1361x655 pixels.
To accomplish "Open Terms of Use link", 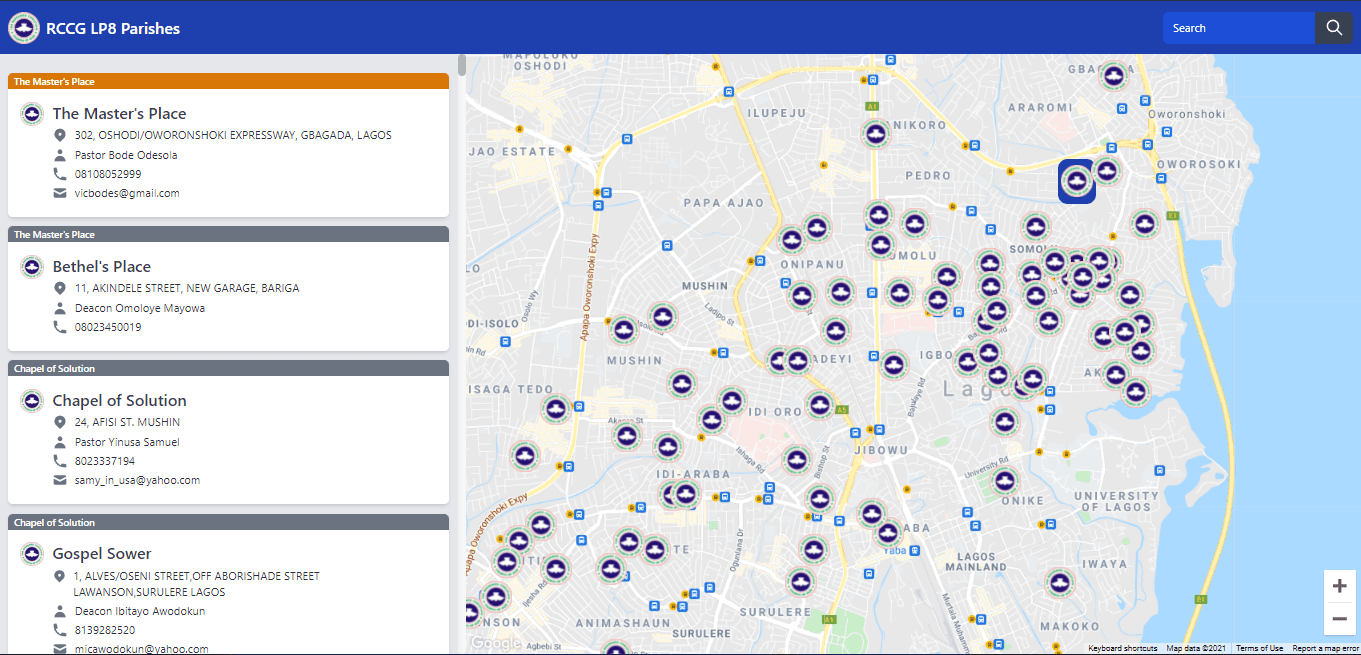I will (x=1259, y=649).
